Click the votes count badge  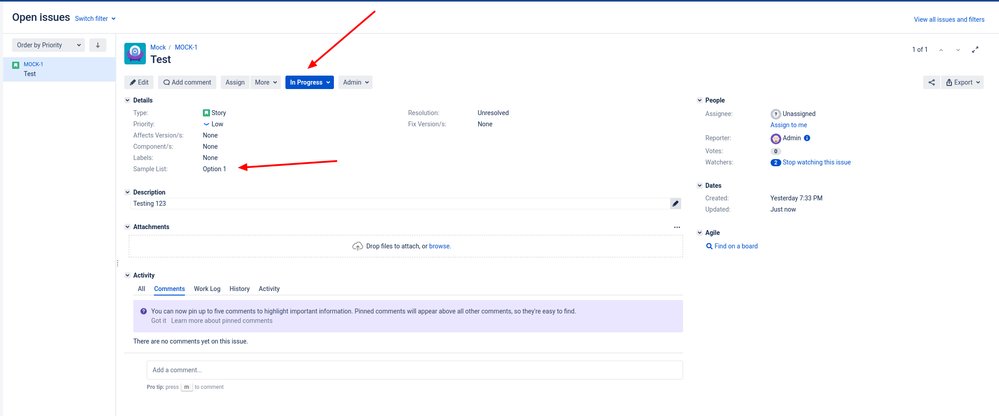coord(775,151)
